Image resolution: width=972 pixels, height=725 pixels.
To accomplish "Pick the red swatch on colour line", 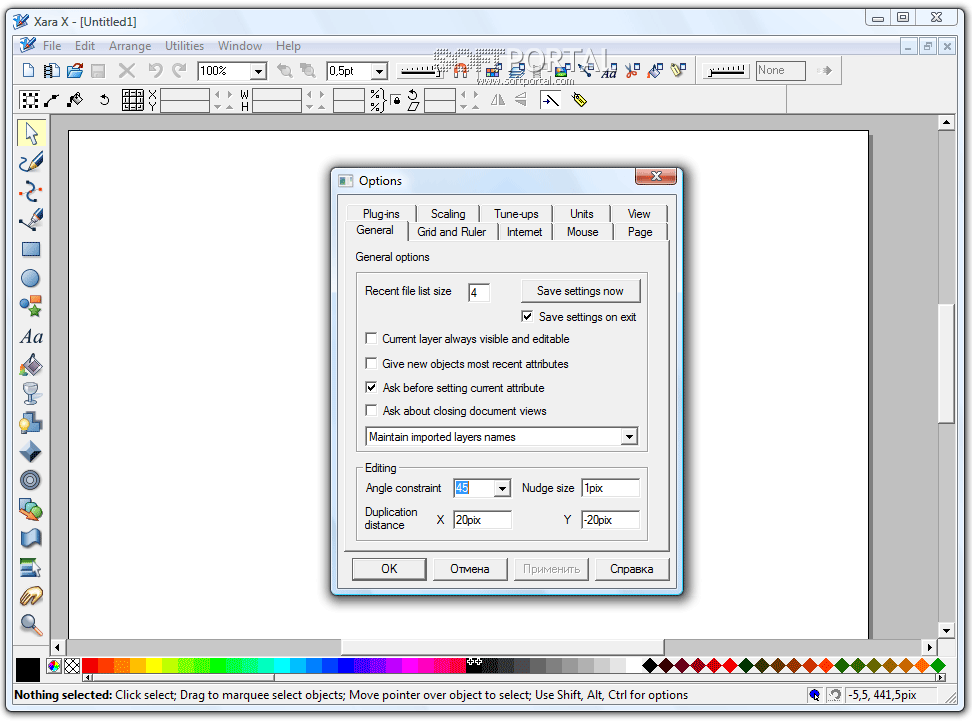I will (90, 666).
